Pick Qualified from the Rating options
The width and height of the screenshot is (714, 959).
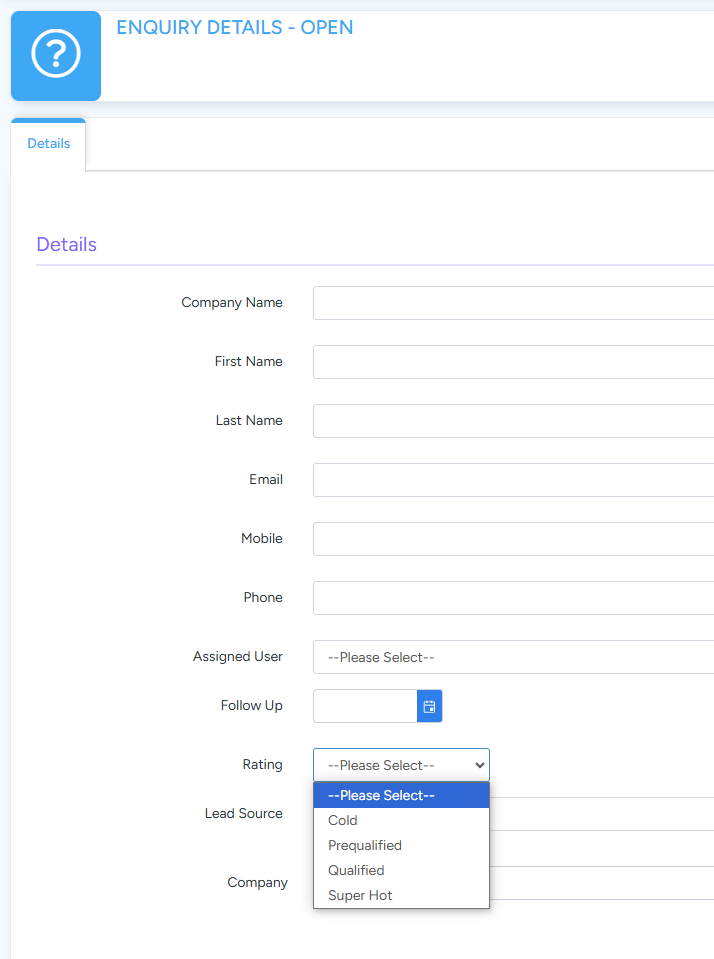401,871
